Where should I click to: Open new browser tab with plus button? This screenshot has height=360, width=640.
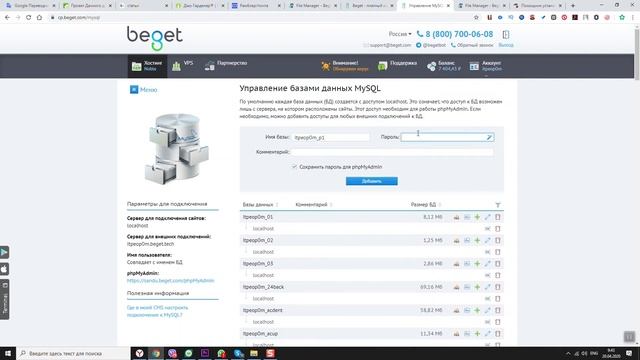pos(573,6)
